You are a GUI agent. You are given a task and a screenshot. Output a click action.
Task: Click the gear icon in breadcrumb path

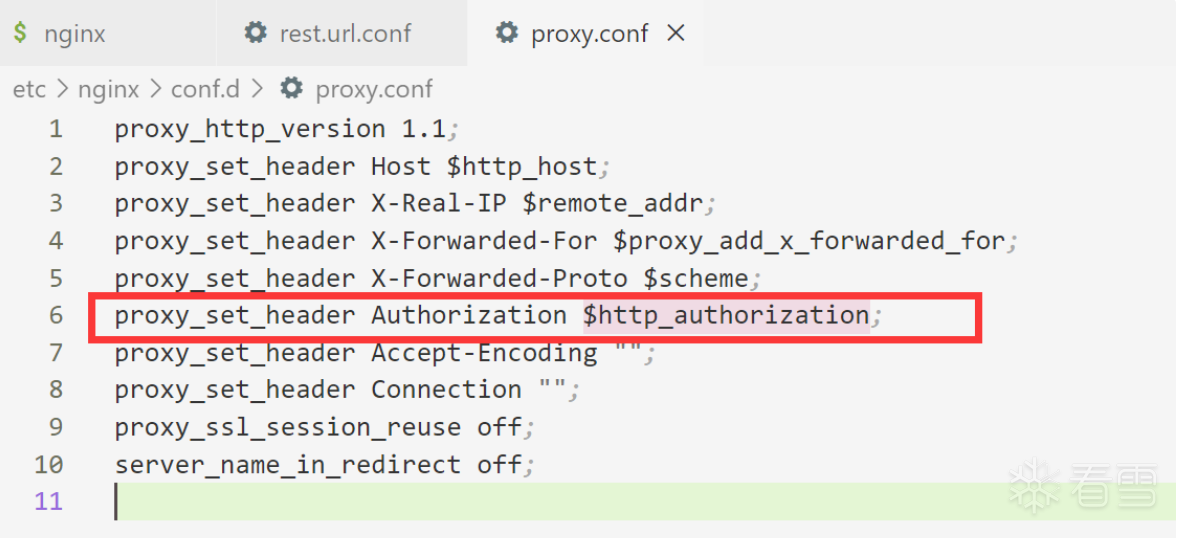pos(291,88)
